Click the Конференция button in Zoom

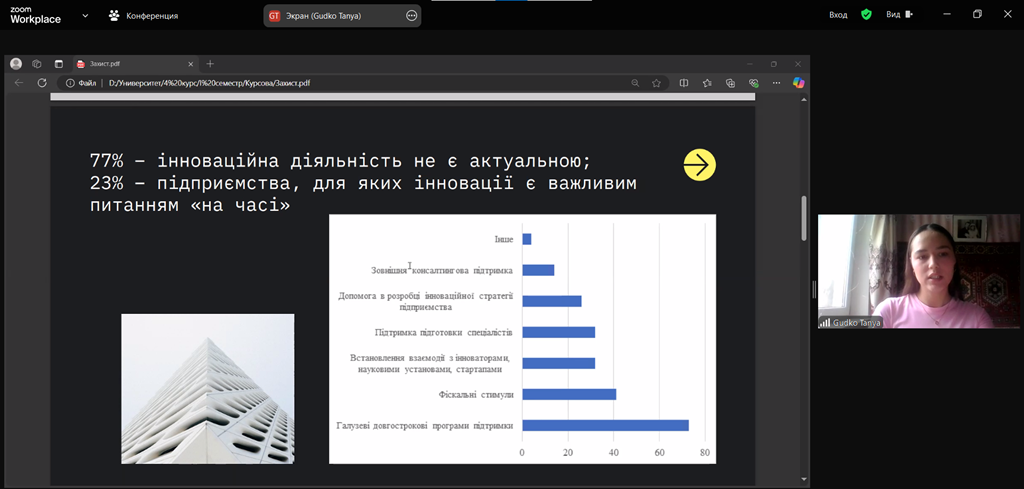click(x=144, y=16)
